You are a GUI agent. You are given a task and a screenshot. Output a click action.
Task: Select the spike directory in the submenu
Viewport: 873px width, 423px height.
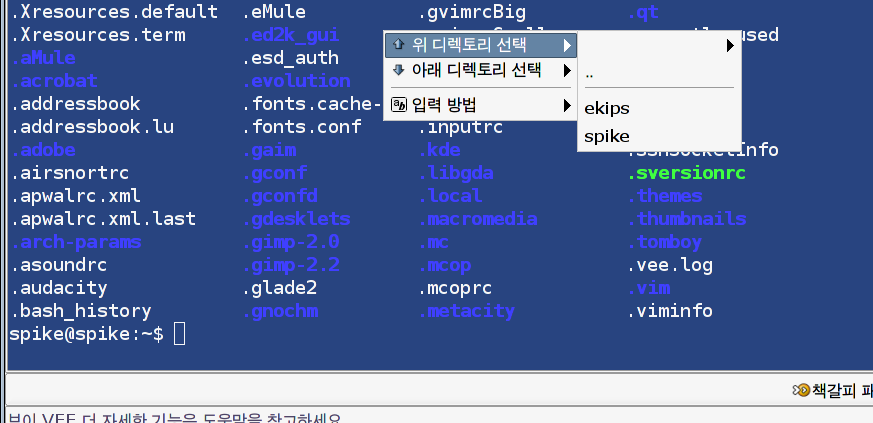tap(606, 136)
